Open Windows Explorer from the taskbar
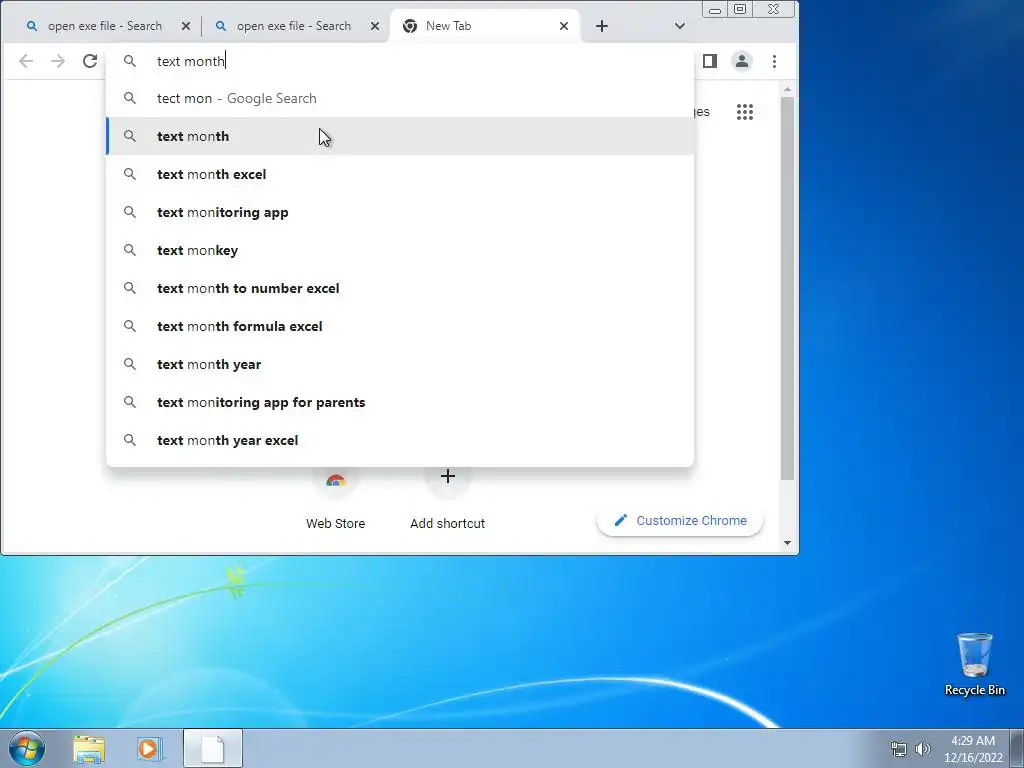1024x768 pixels. coord(89,749)
